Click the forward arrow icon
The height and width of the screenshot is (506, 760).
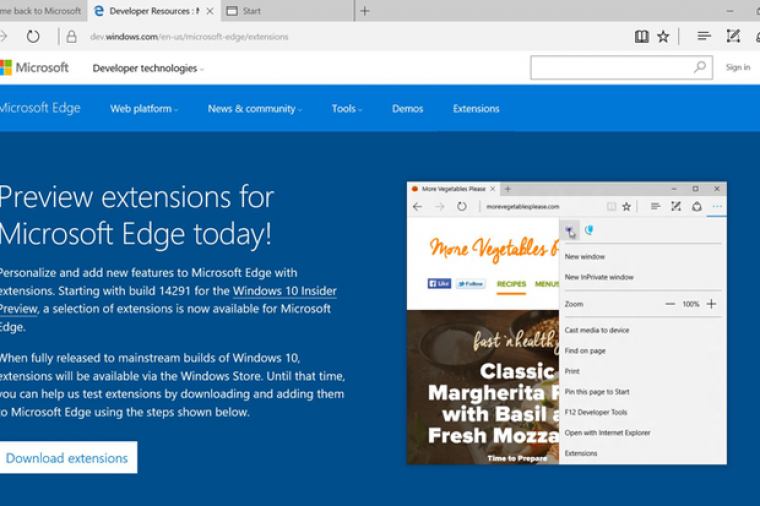coord(4,36)
